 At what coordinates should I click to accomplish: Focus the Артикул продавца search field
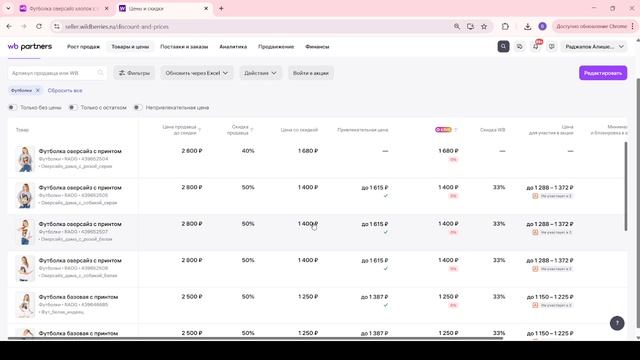coord(57,73)
